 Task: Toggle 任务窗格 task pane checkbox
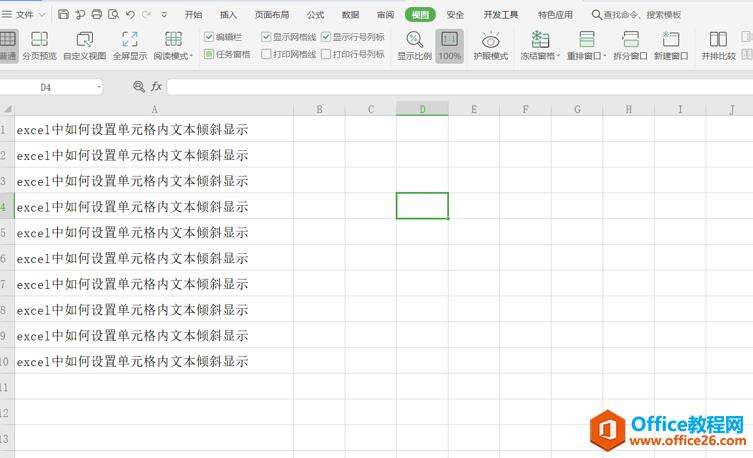coord(208,54)
